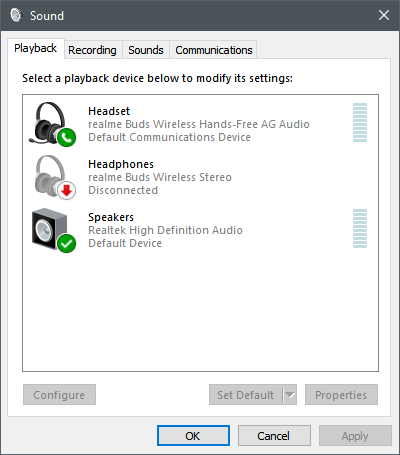This screenshot has width=400, height=455.
Task: Open the Communications tab
Action: click(214, 50)
